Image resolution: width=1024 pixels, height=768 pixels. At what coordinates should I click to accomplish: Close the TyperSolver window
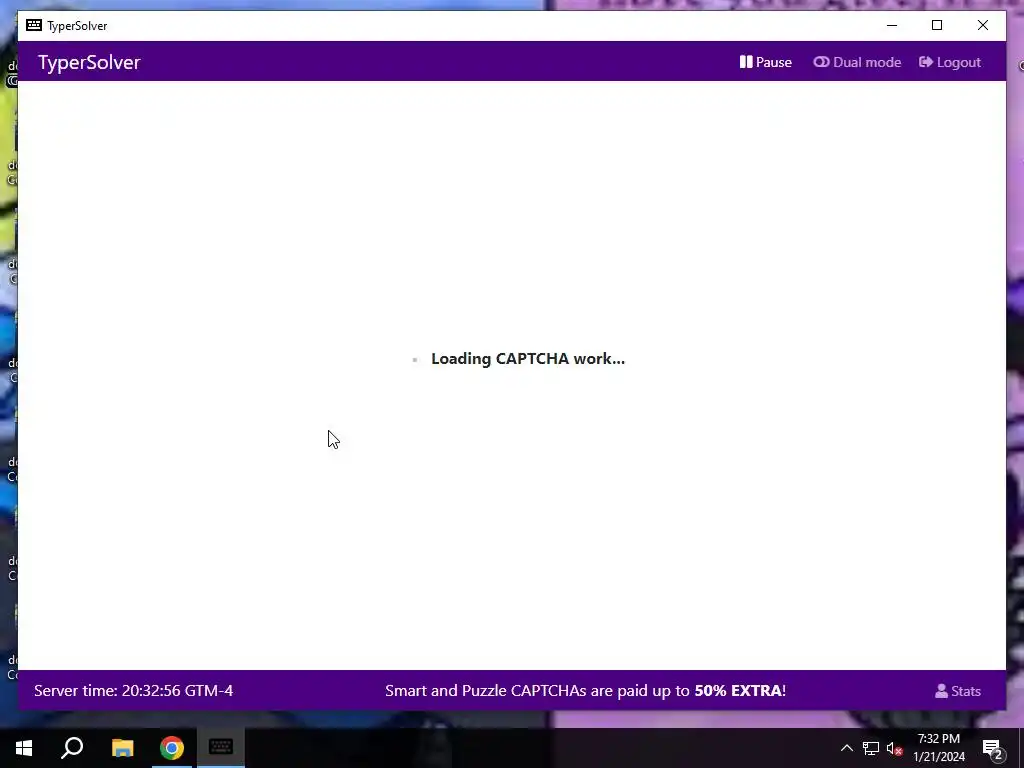(x=983, y=25)
